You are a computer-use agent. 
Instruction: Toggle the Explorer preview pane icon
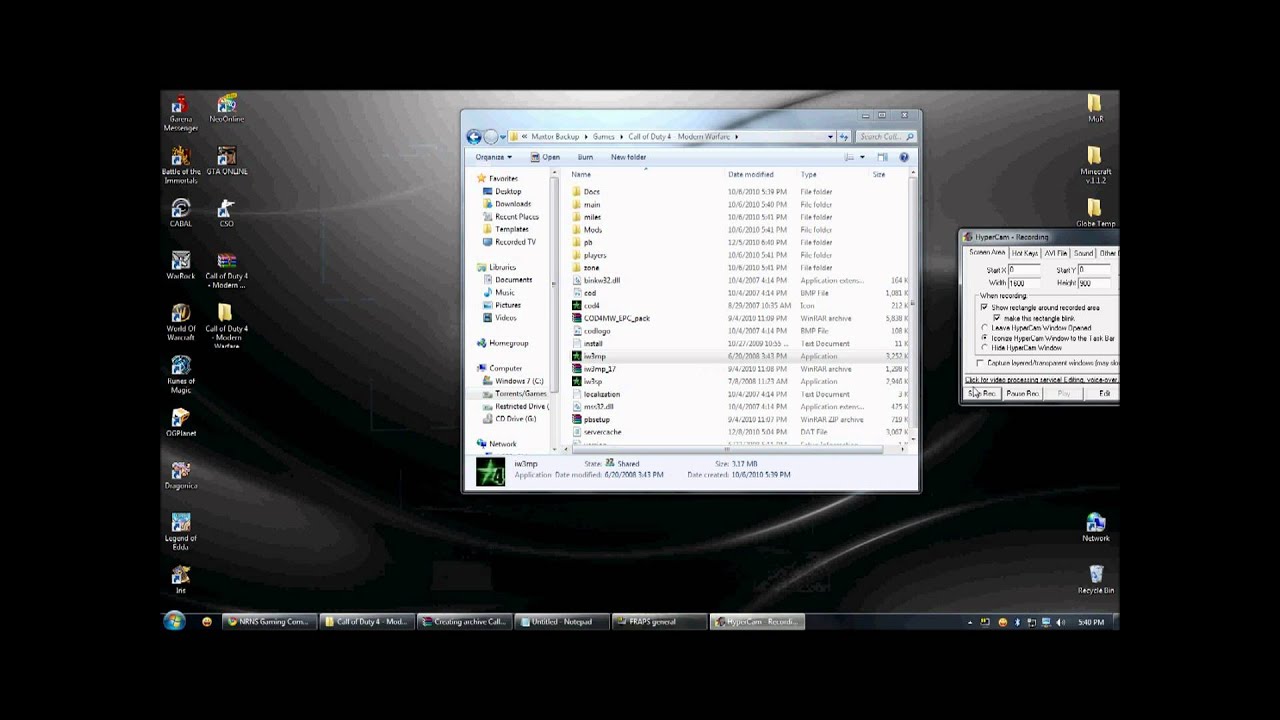pyautogui.click(x=882, y=157)
